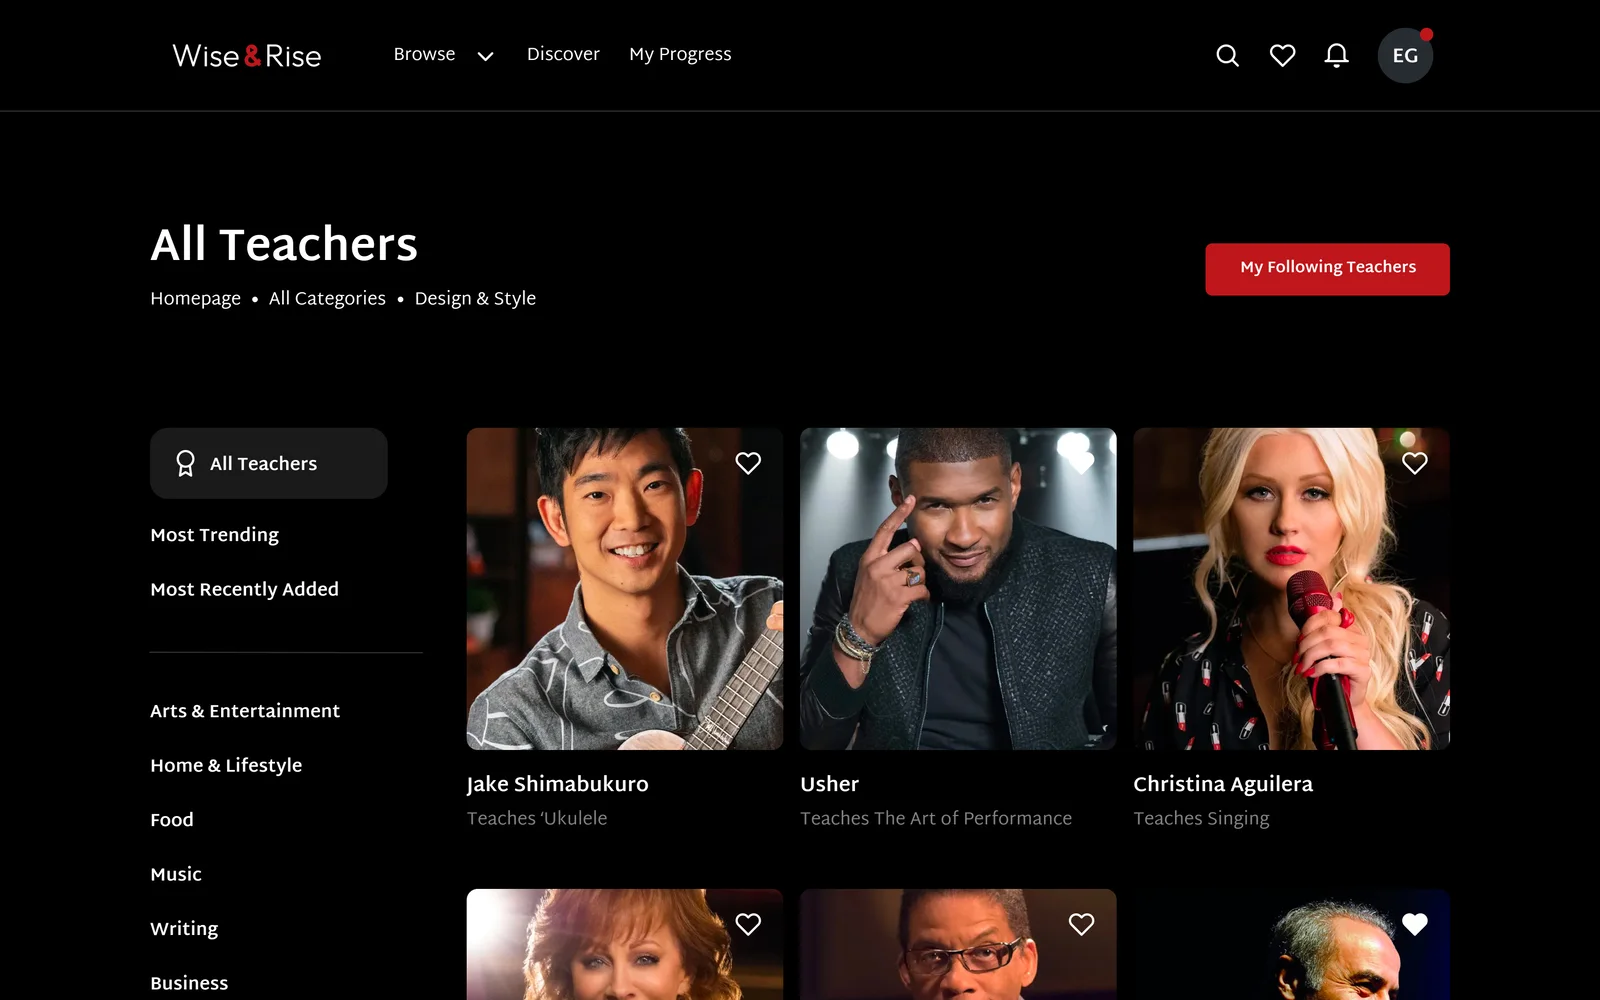Screen dimensions: 1600x1000
Task: Open notifications bell icon
Action: coord(1336,56)
